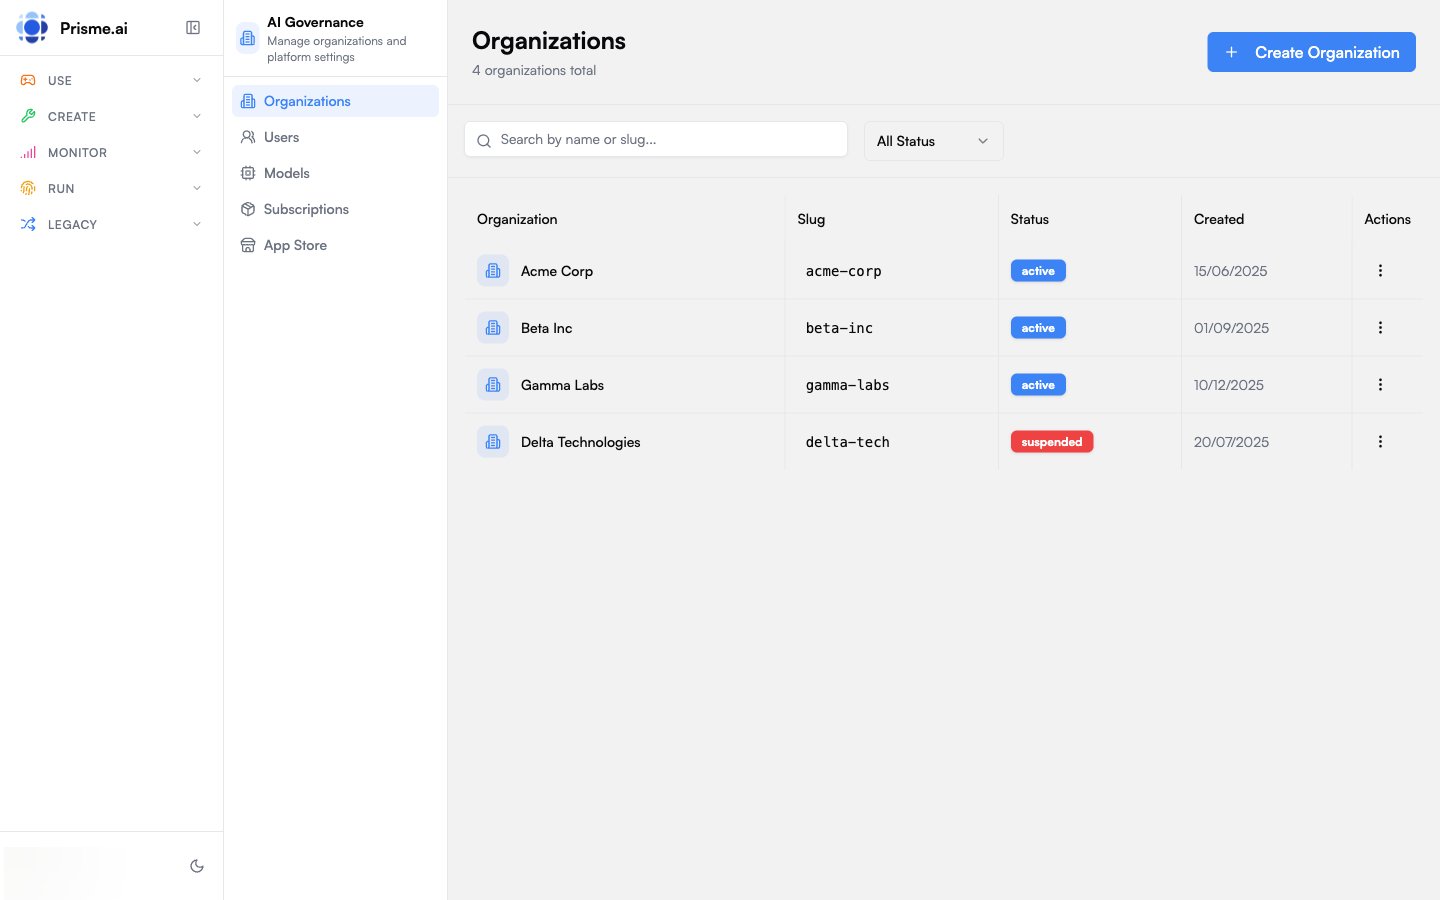Select the acme-corp slug text
Screen dimensions: 1440x900
[x=844, y=271]
